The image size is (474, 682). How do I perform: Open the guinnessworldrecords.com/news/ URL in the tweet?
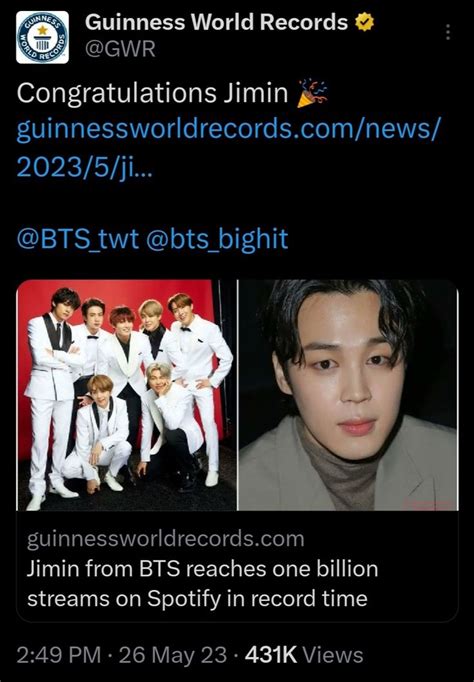click(228, 130)
